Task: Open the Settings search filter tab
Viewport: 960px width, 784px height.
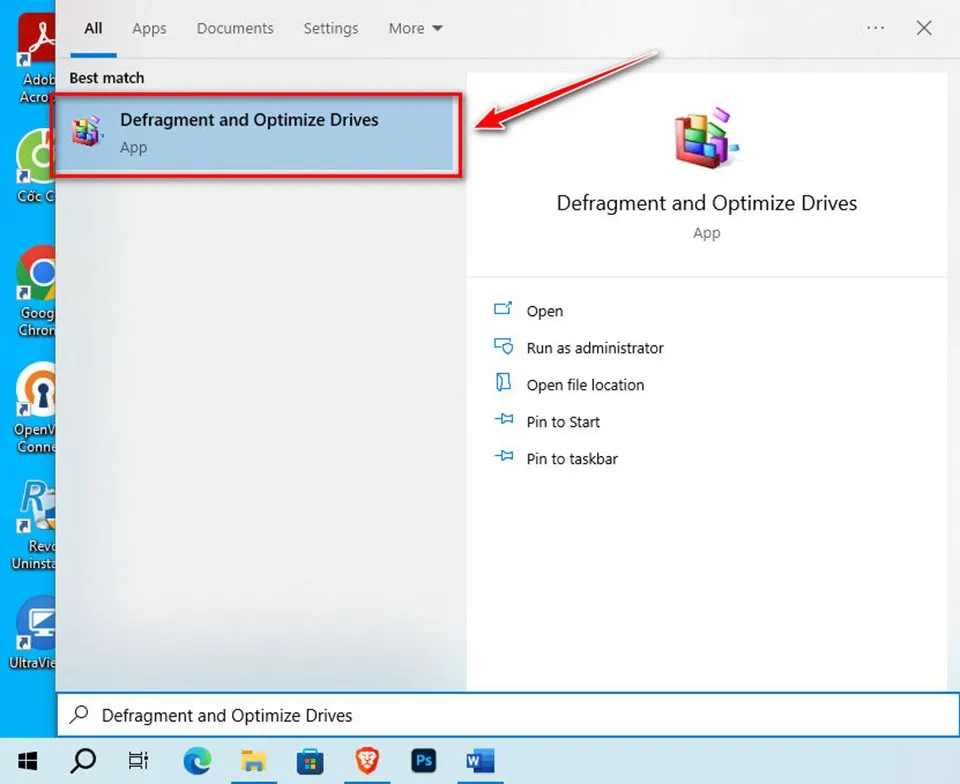Action: pos(331,28)
